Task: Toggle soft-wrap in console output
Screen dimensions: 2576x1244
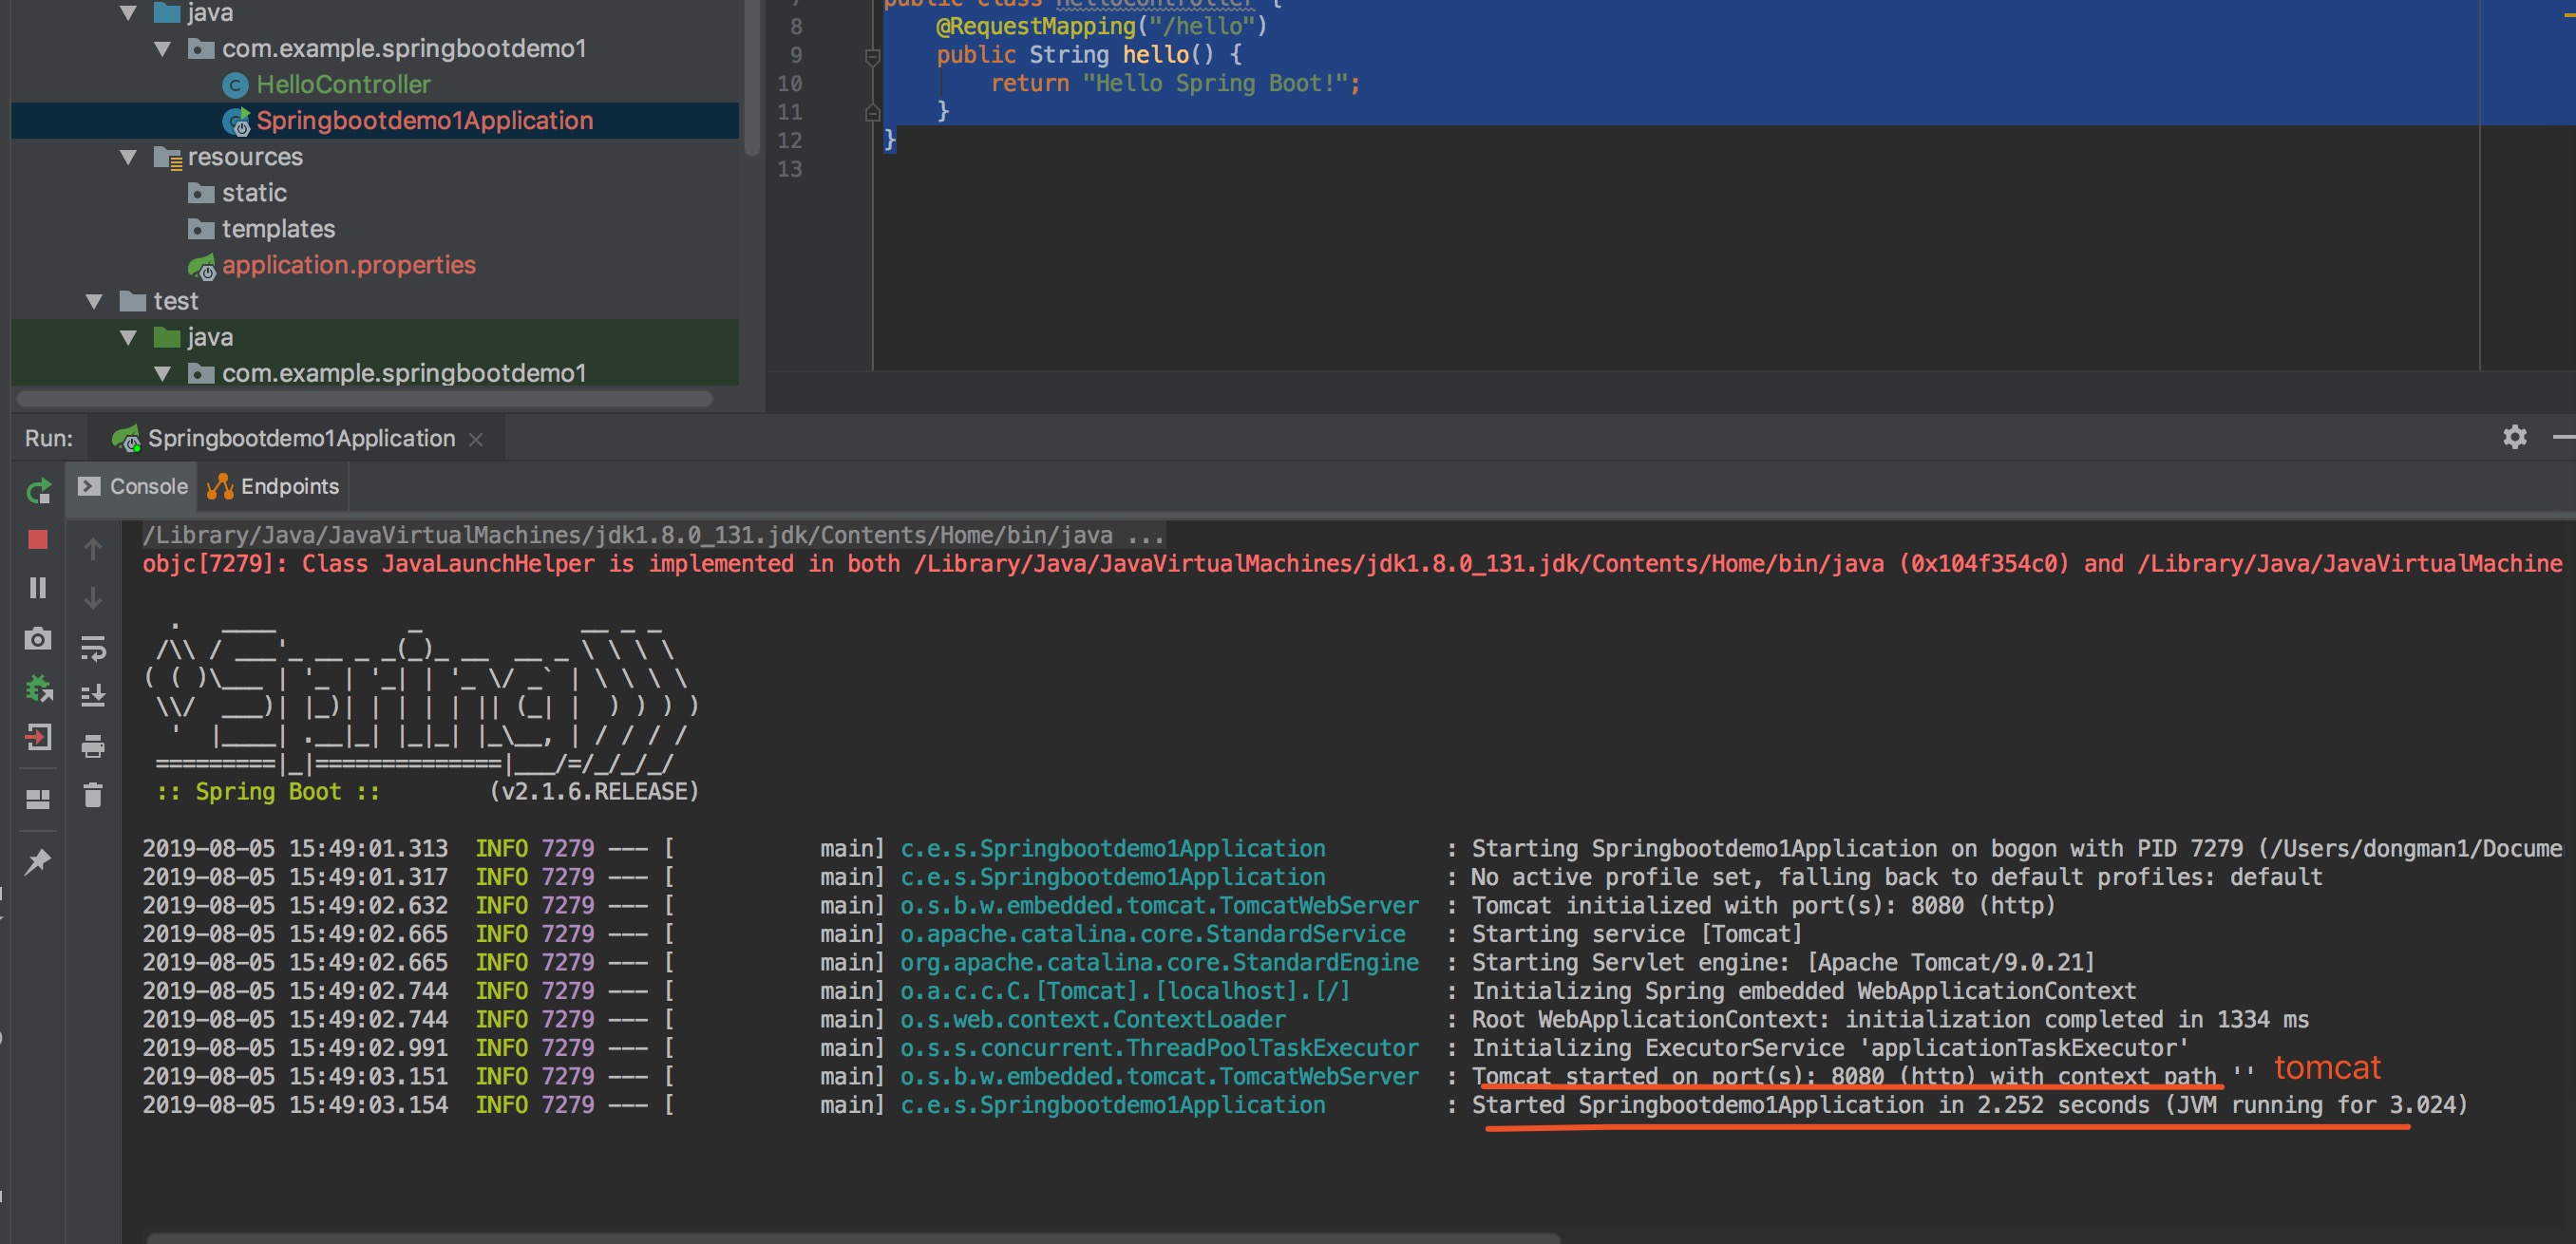Action: [x=93, y=648]
